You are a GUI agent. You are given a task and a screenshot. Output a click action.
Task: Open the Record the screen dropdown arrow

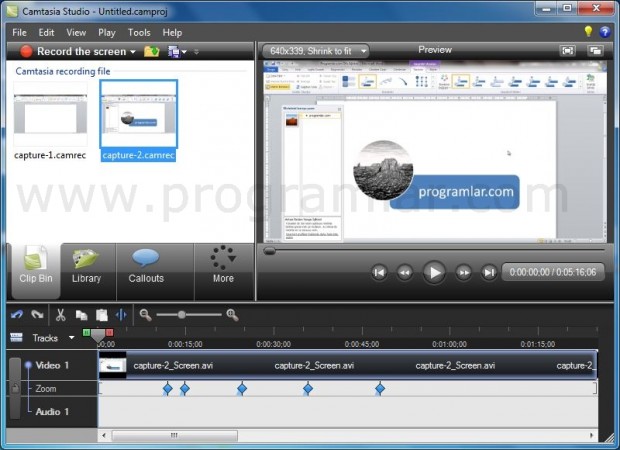tap(133, 52)
